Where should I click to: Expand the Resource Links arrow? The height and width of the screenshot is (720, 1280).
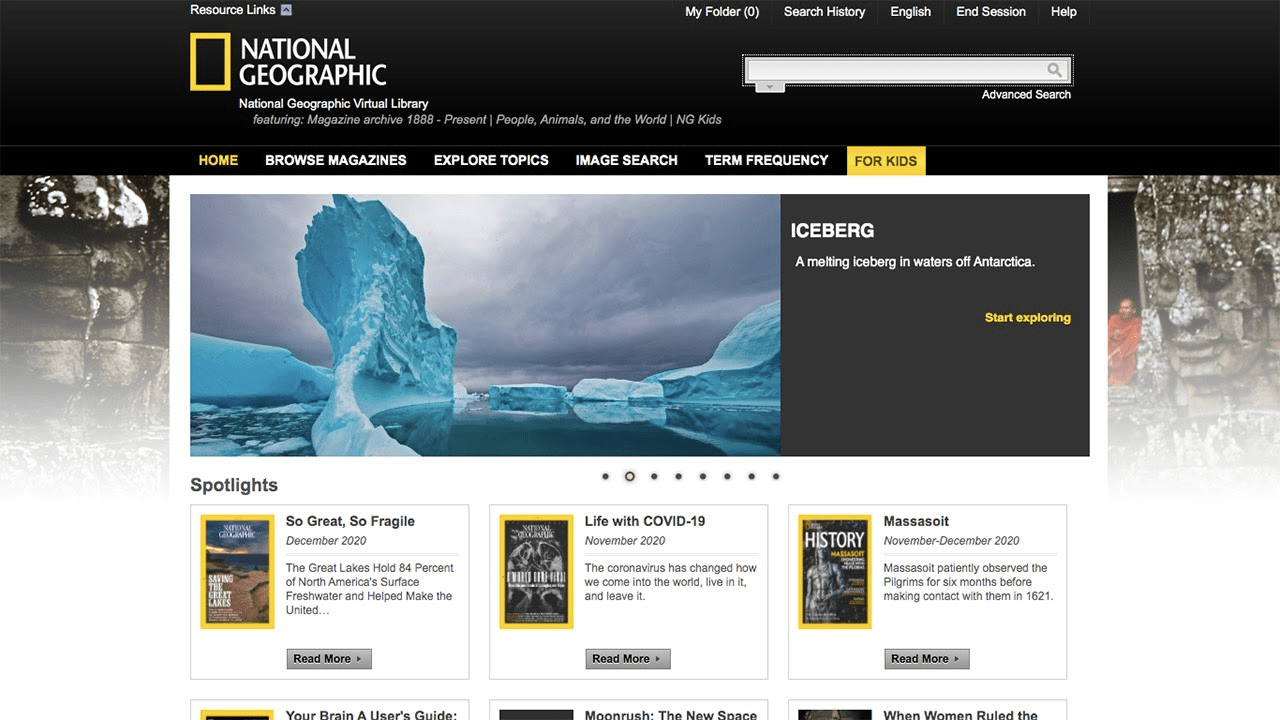(x=287, y=11)
